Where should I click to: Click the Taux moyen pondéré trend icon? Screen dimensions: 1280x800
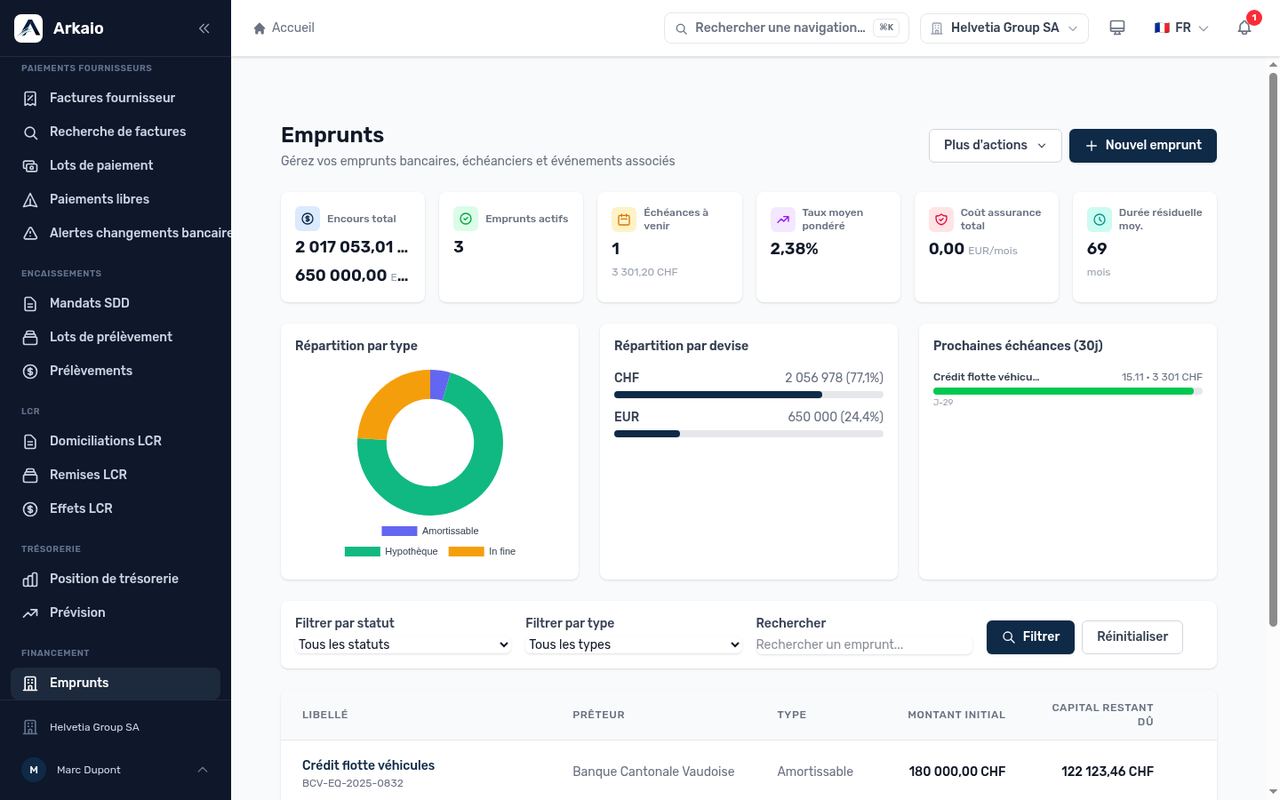pos(782,219)
